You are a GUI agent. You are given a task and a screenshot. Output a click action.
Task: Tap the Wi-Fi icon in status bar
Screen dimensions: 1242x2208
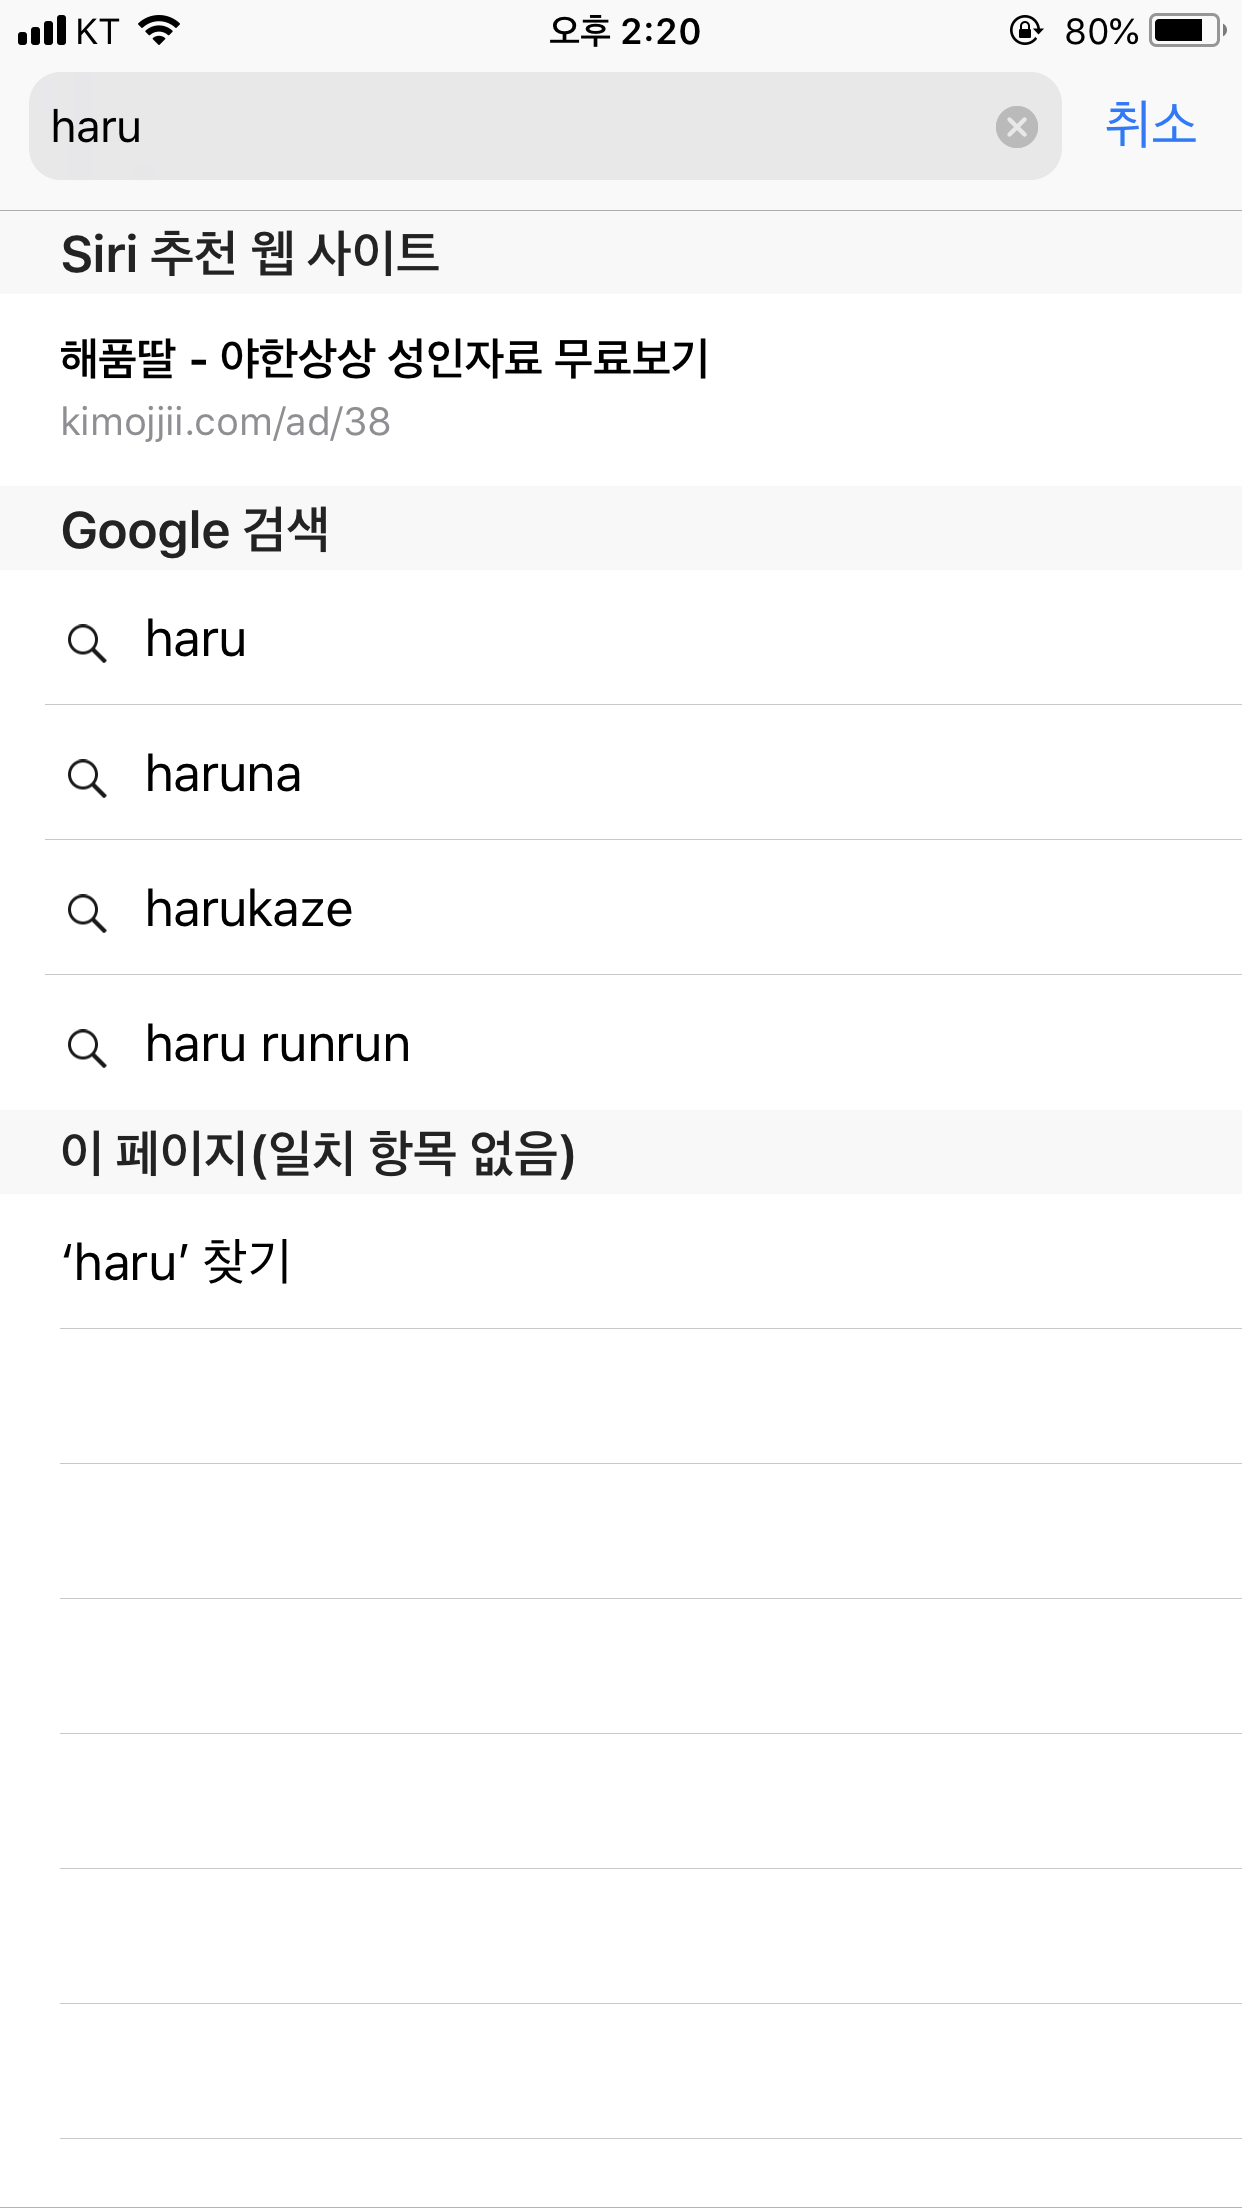159,31
